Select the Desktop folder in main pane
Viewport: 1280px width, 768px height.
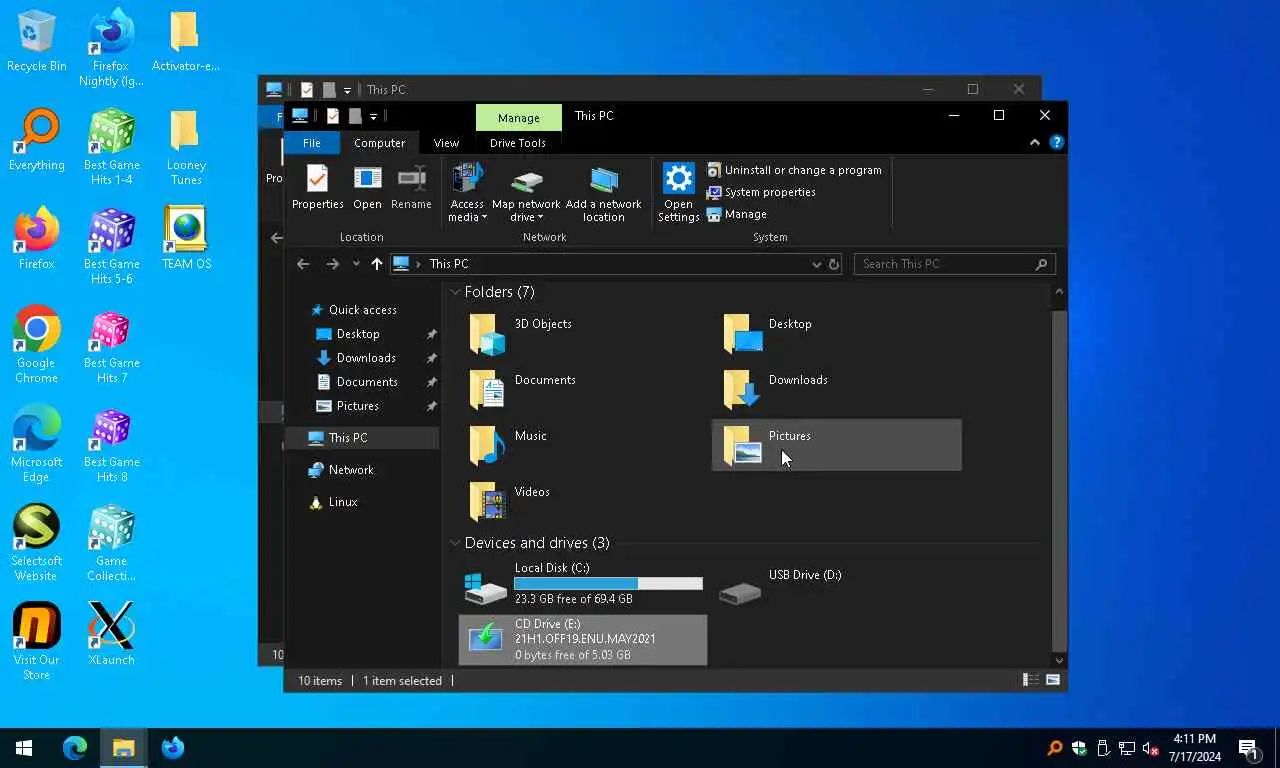pos(836,334)
